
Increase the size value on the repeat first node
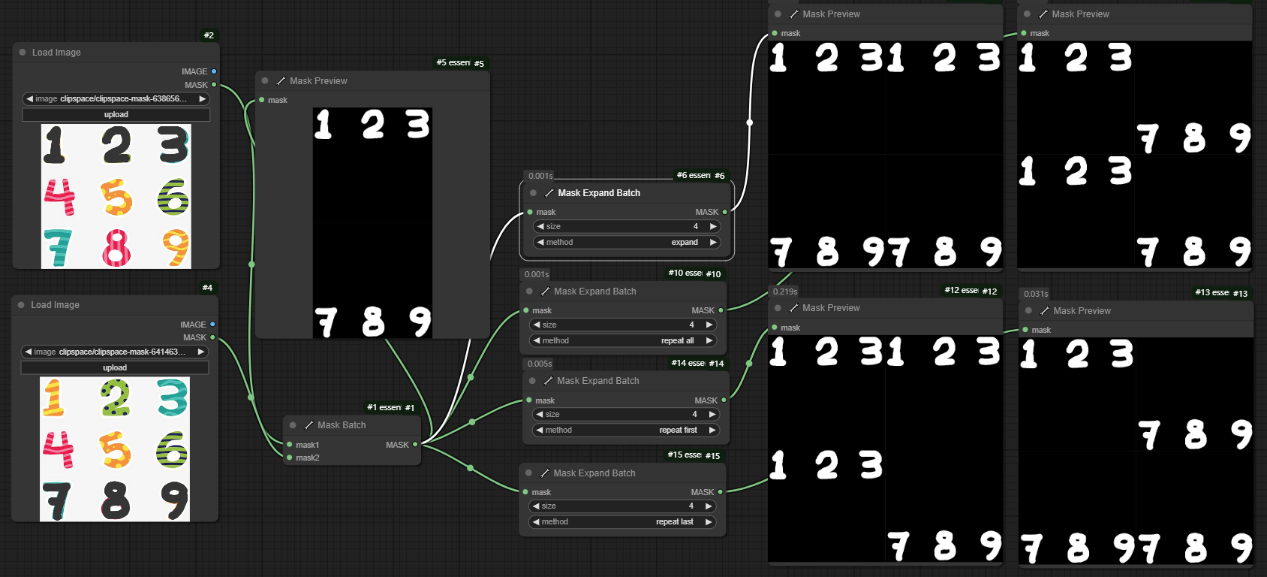click(712, 414)
